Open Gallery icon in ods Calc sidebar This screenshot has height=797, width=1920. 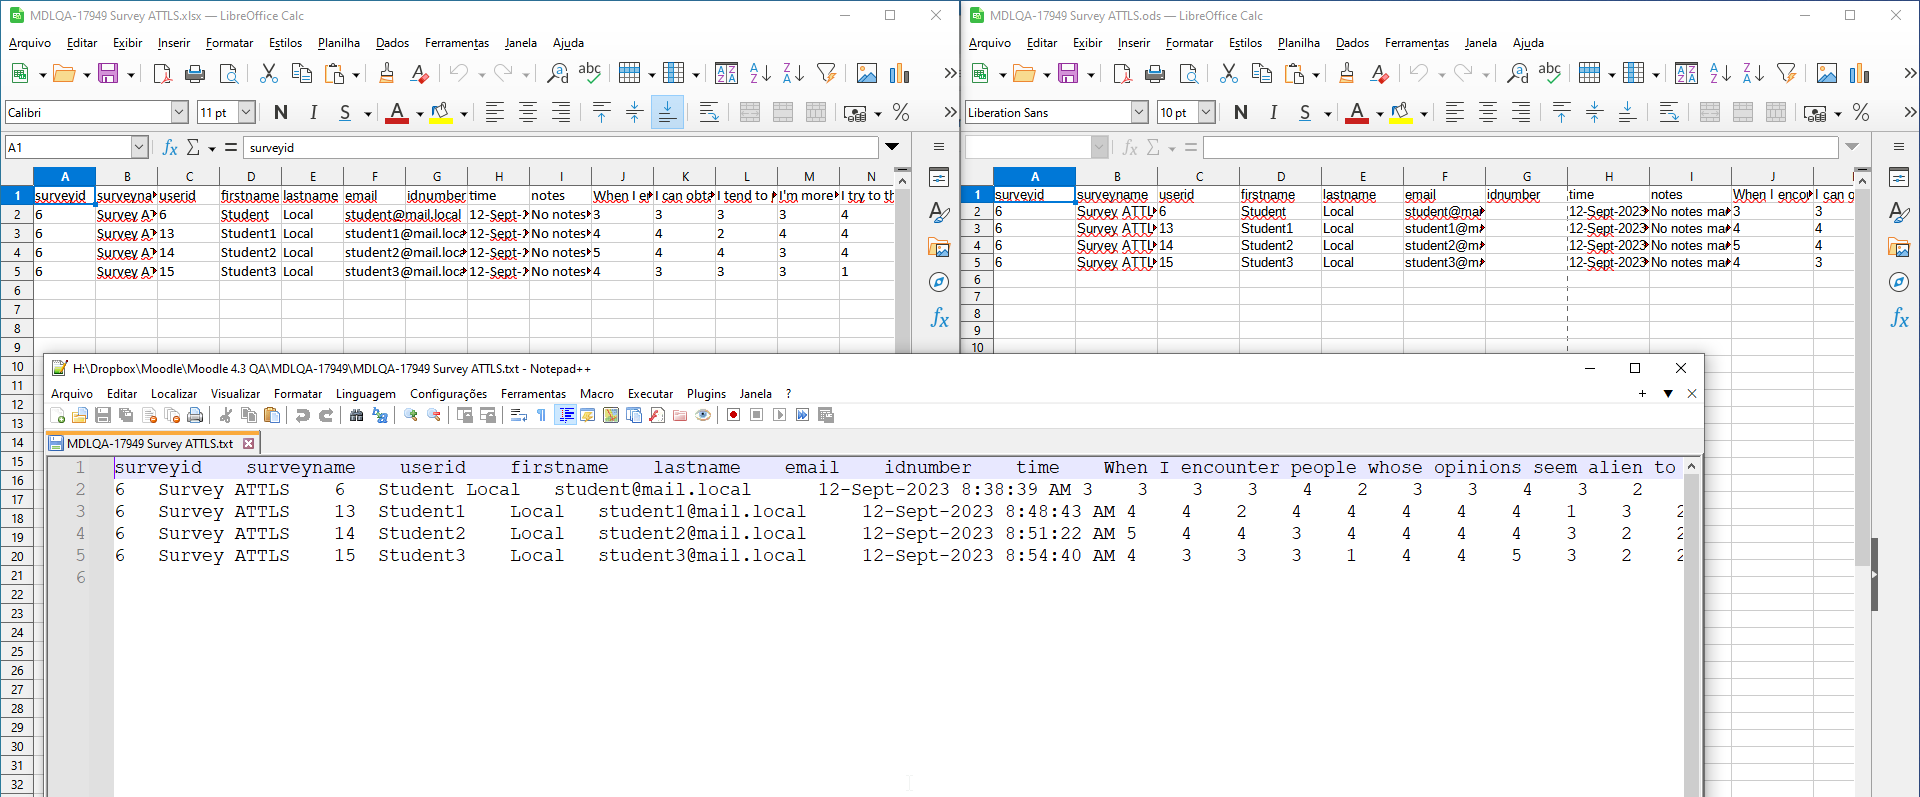point(1898,247)
